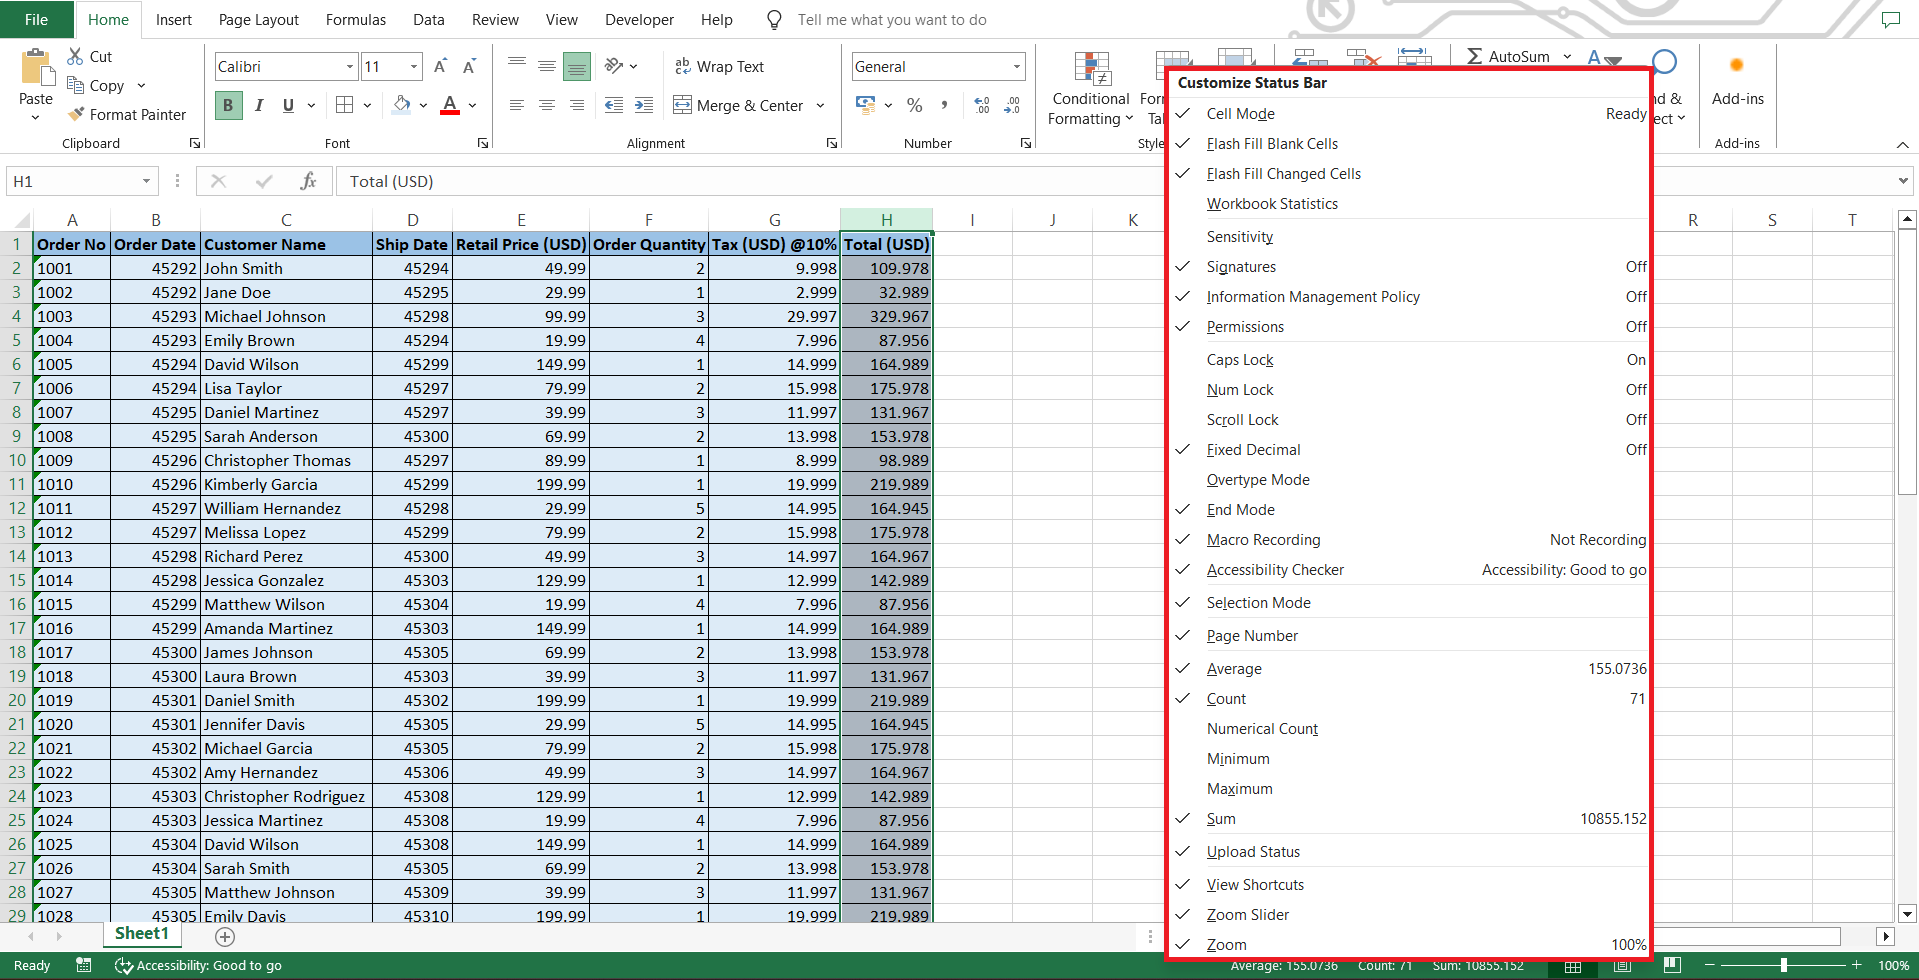
Task: Click the Comma Style icon
Action: pyautogui.click(x=944, y=105)
